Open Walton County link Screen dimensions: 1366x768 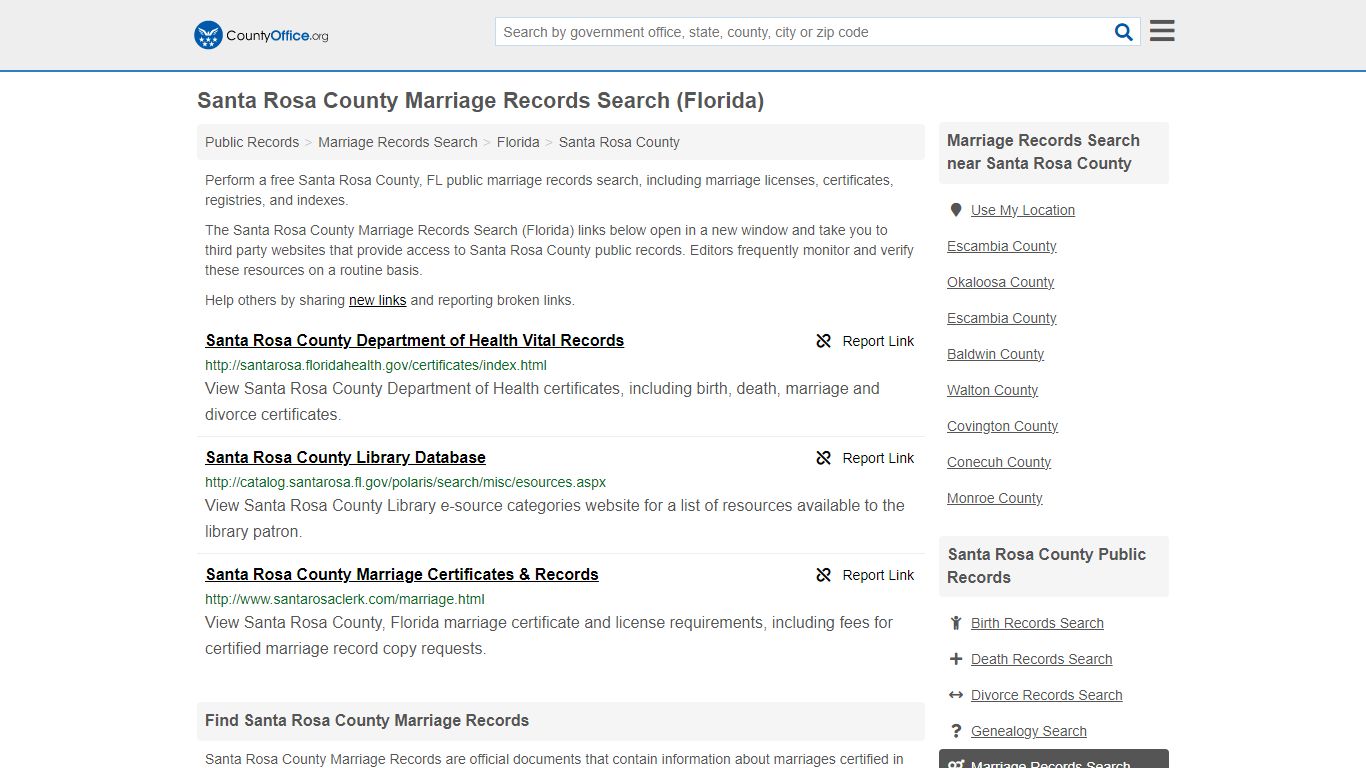[993, 390]
